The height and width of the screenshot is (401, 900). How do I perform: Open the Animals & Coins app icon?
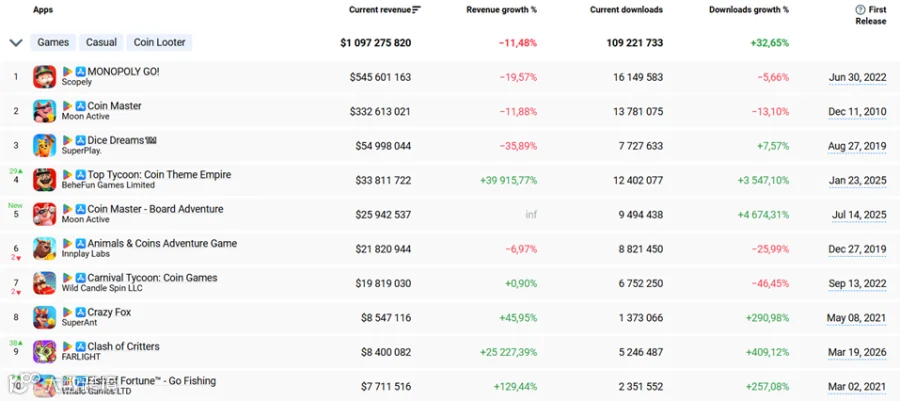45,249
